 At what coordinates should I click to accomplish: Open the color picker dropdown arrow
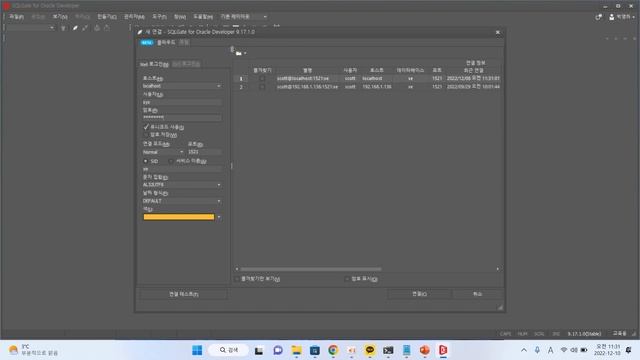tap(219, 217)
